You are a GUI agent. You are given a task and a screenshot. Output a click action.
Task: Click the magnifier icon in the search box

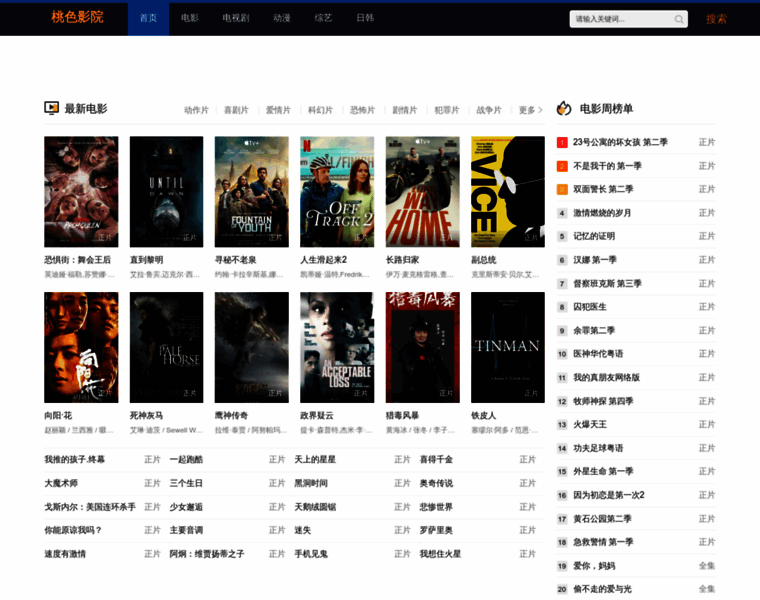(679, 19)
